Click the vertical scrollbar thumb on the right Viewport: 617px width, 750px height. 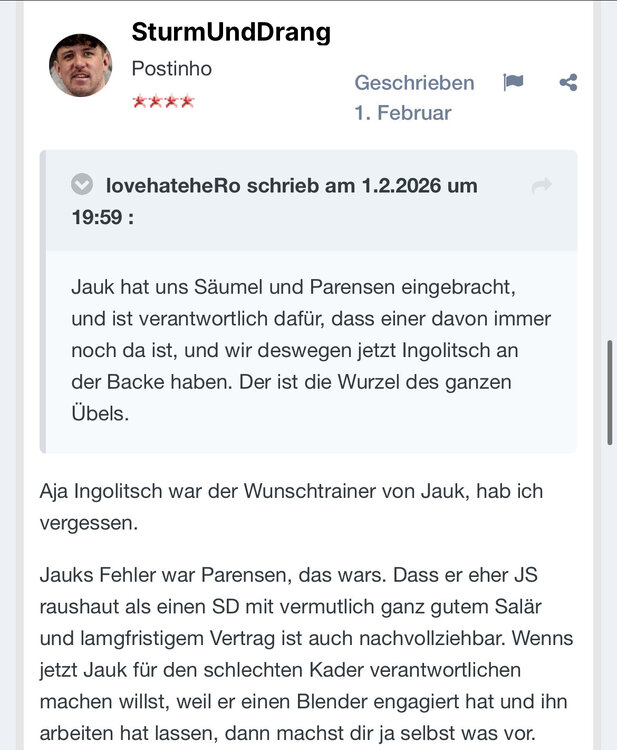[x=610, y=393]
